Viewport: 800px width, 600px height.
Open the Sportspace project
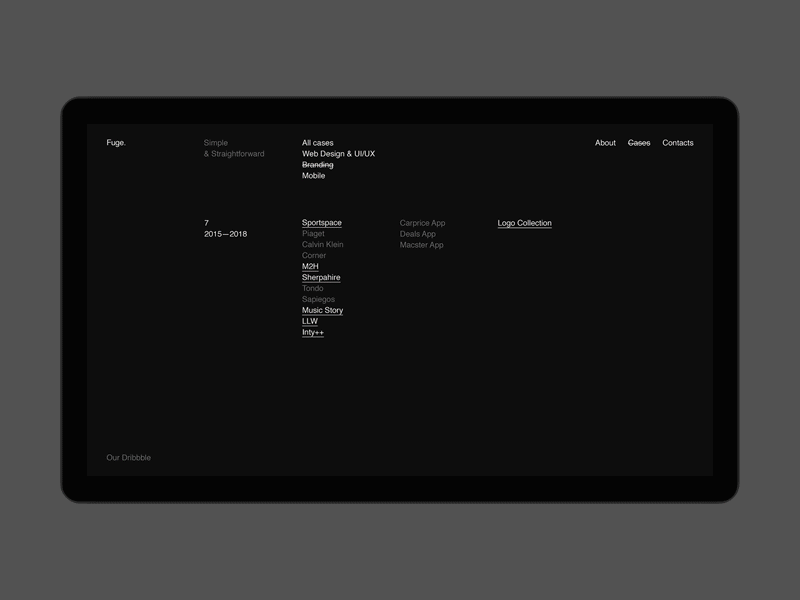pyautogui.click(x=320, y=222)
